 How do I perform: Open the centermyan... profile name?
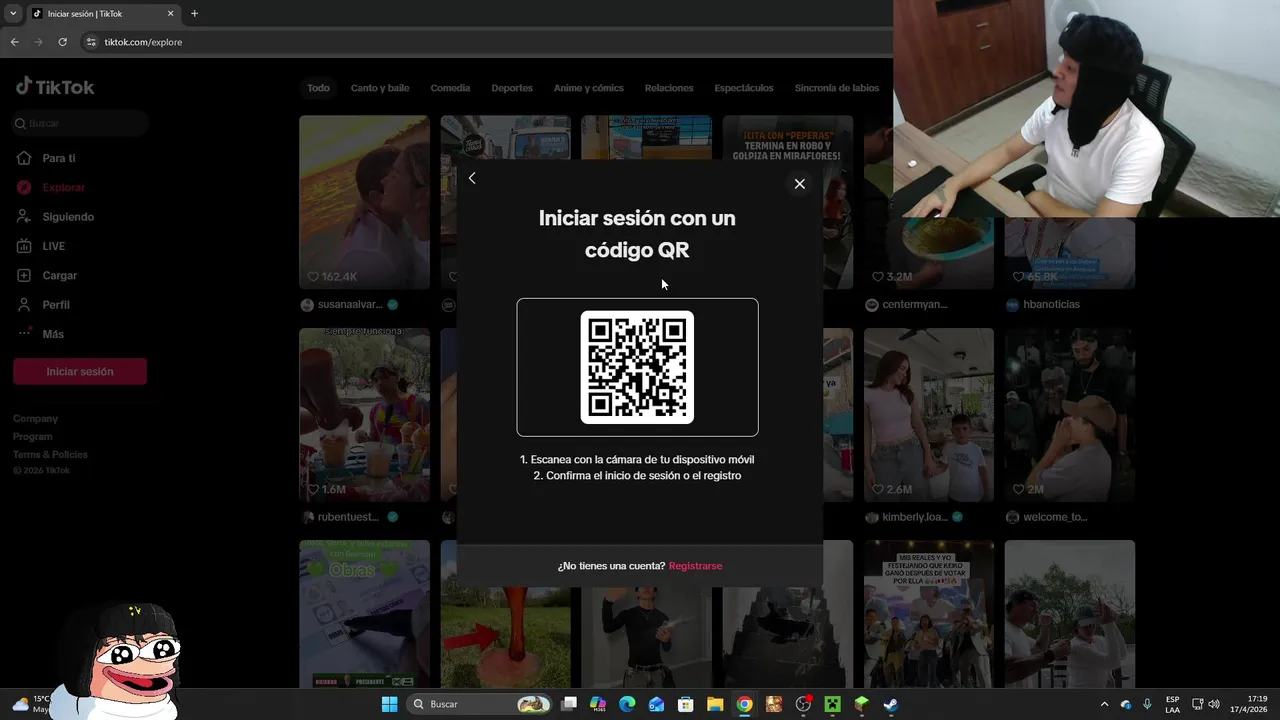click(x=915, y=305)
